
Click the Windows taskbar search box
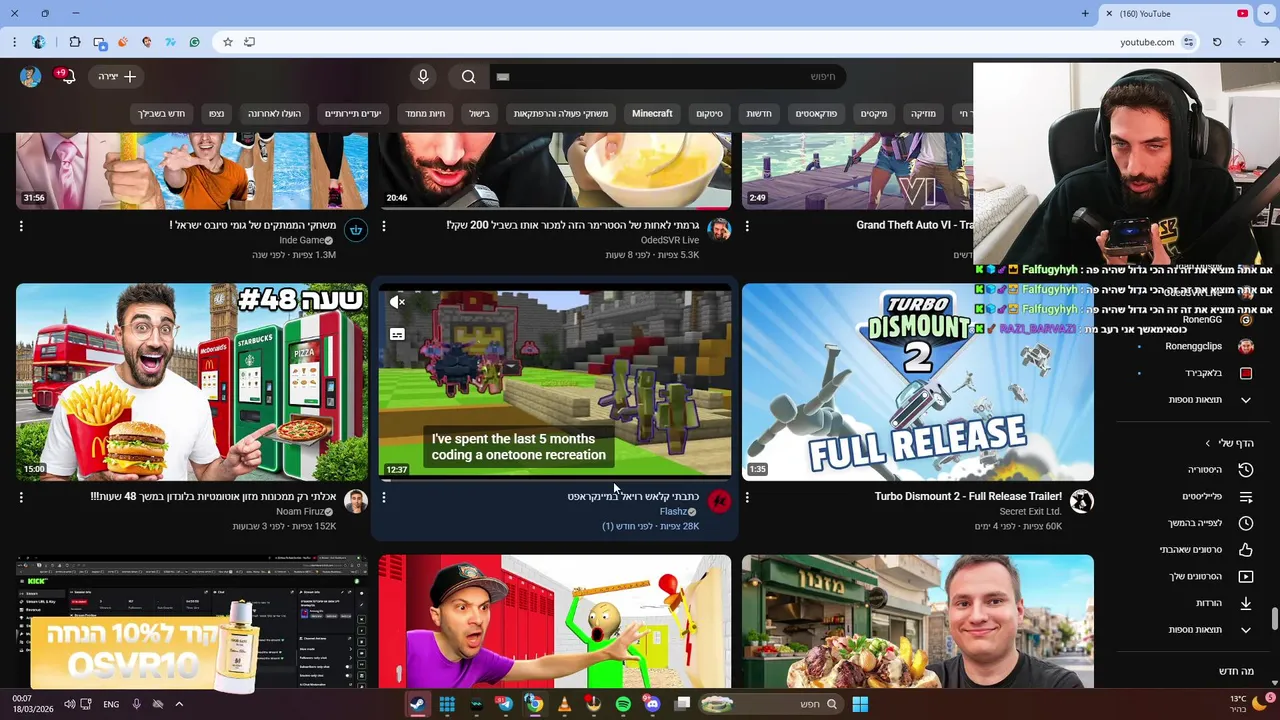pos(770,704)
